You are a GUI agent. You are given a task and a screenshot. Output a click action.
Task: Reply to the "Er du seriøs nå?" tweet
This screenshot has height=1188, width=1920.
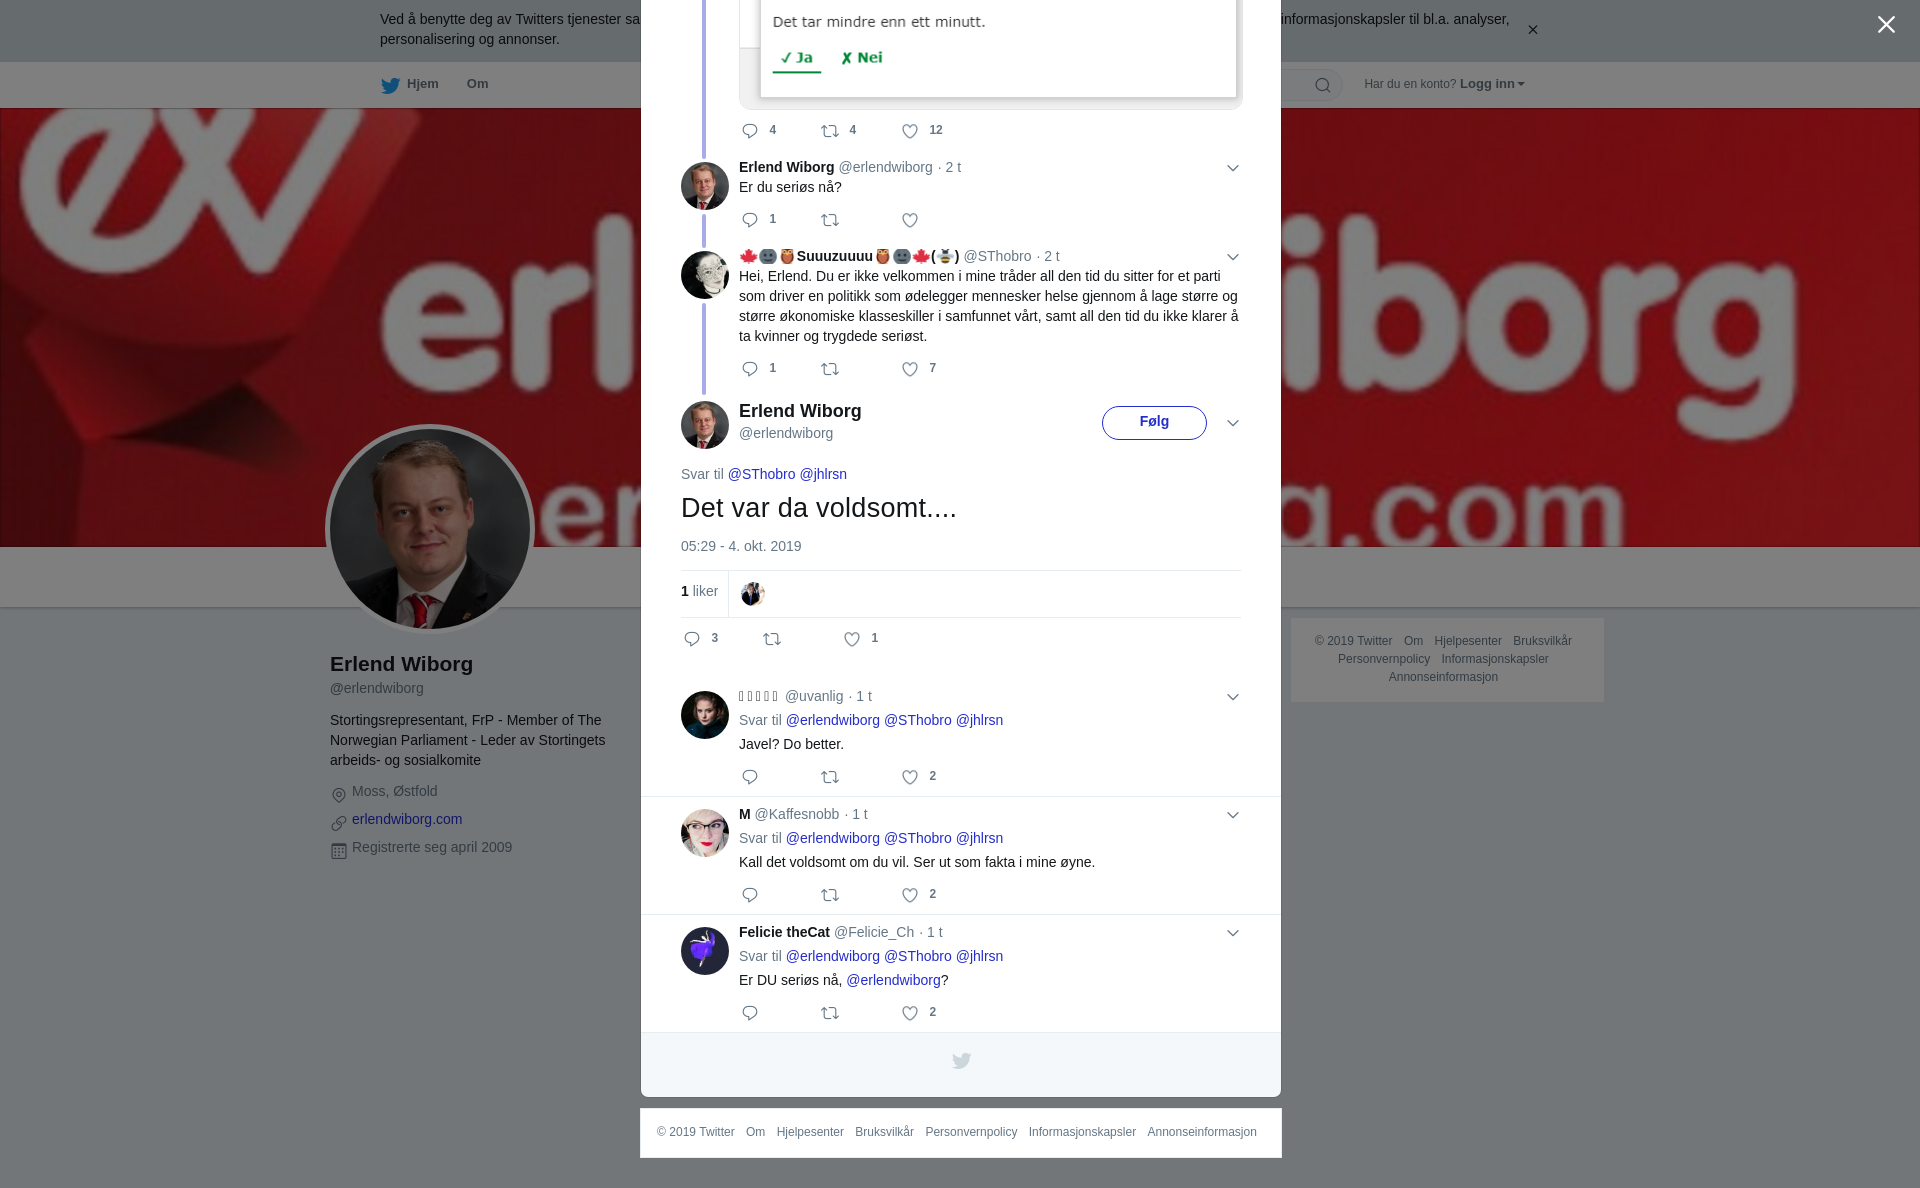coord(750,220)
